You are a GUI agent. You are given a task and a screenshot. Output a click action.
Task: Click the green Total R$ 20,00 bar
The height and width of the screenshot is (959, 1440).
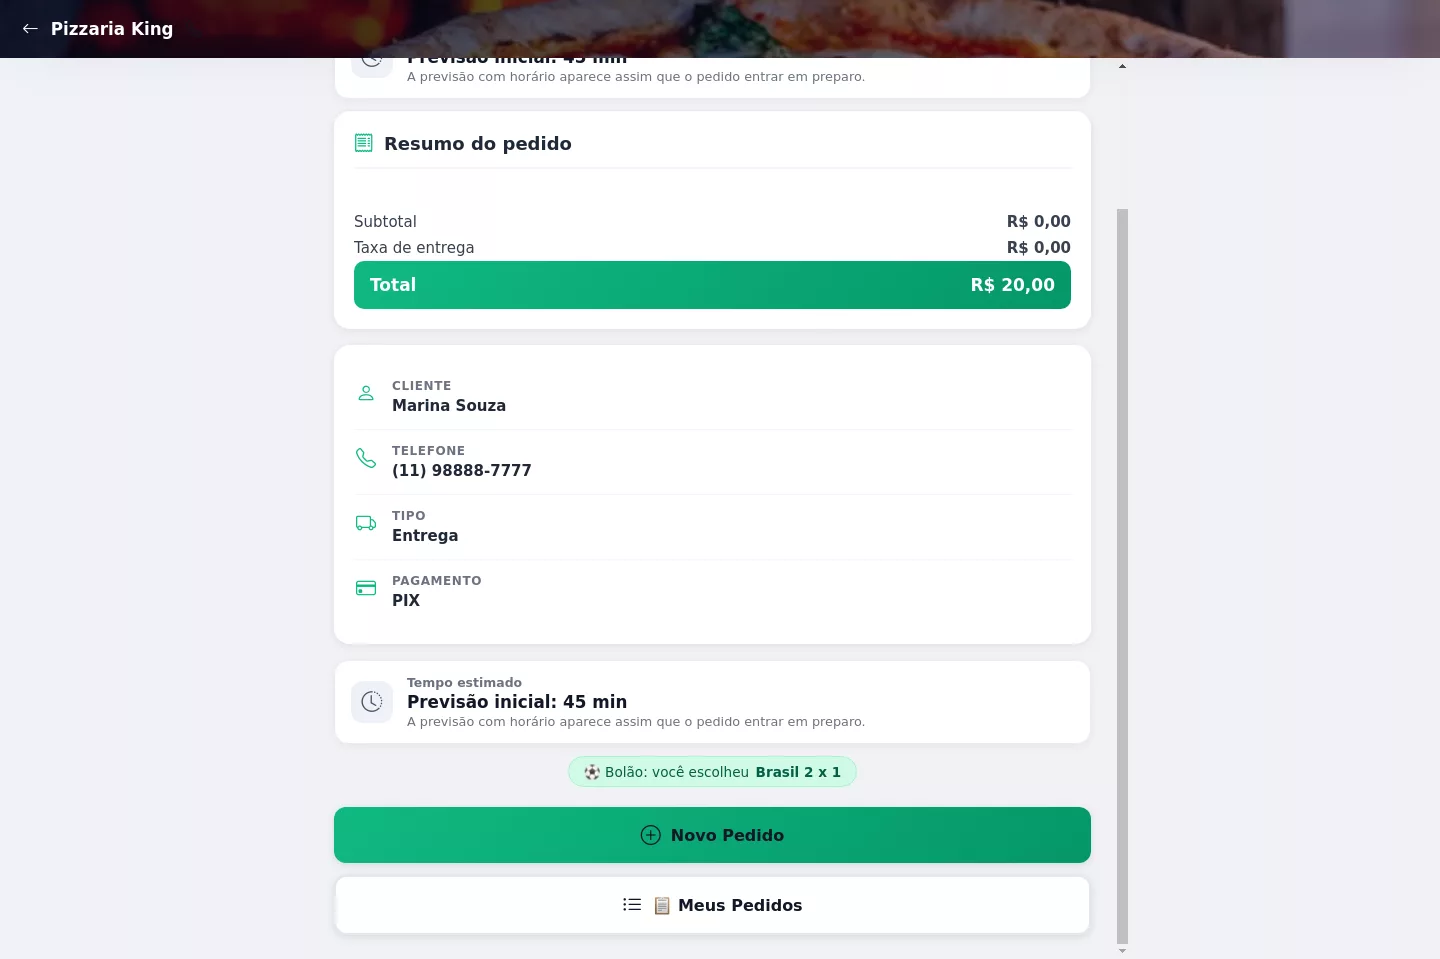pos(712,285)
